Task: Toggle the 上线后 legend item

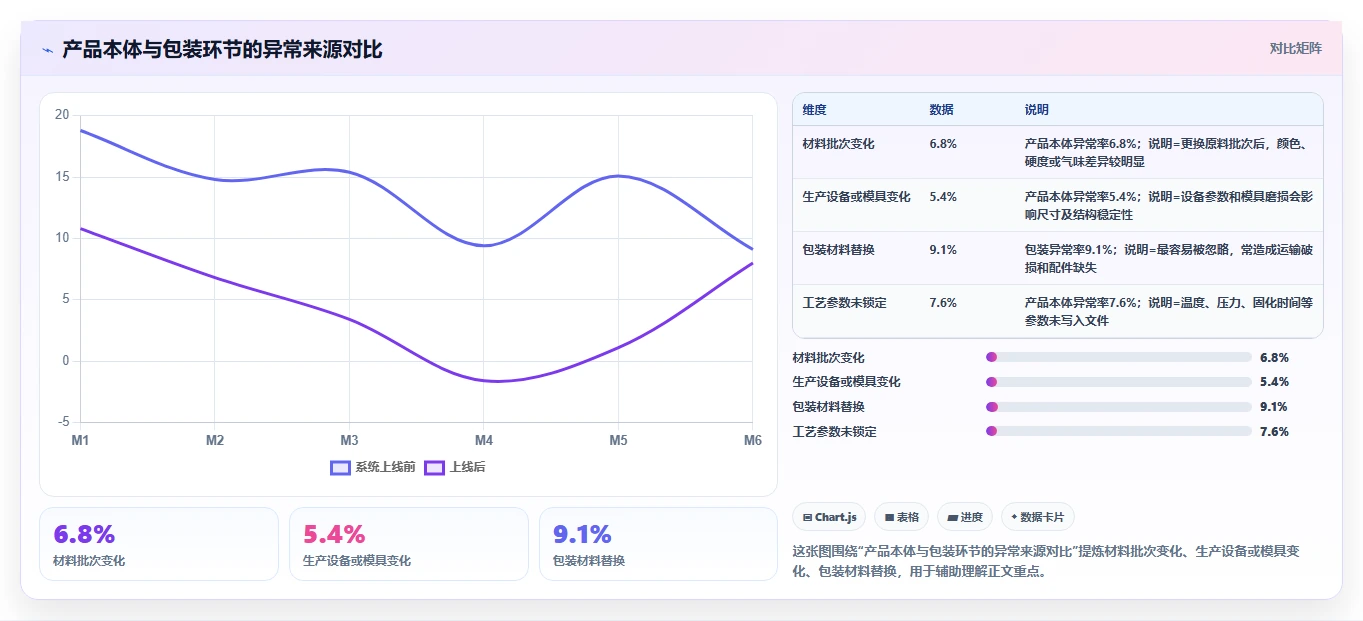Action: pos(455,467)
